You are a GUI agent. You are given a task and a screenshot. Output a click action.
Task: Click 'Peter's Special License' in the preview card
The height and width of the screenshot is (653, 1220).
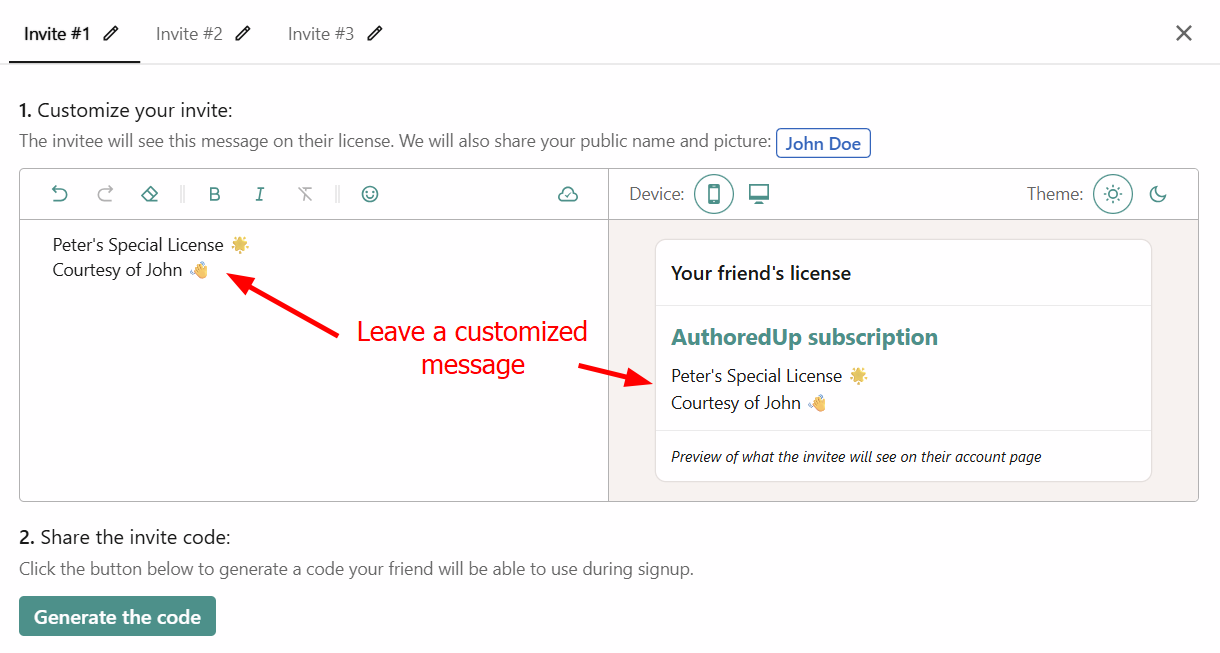(x=769, y=376)
